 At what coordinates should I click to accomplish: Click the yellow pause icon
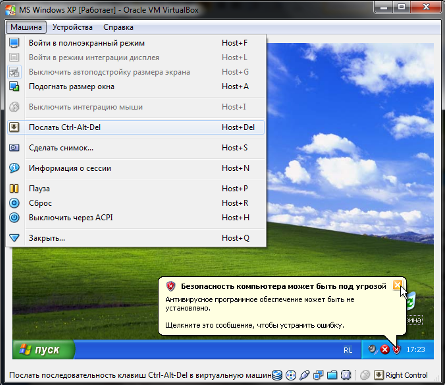tap(14, 188)
